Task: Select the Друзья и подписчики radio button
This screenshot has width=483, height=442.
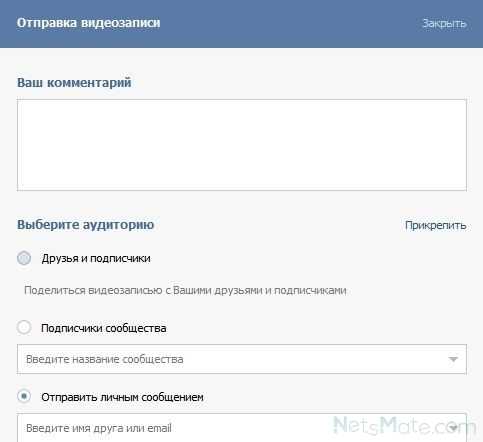Action: coord(24,258)
